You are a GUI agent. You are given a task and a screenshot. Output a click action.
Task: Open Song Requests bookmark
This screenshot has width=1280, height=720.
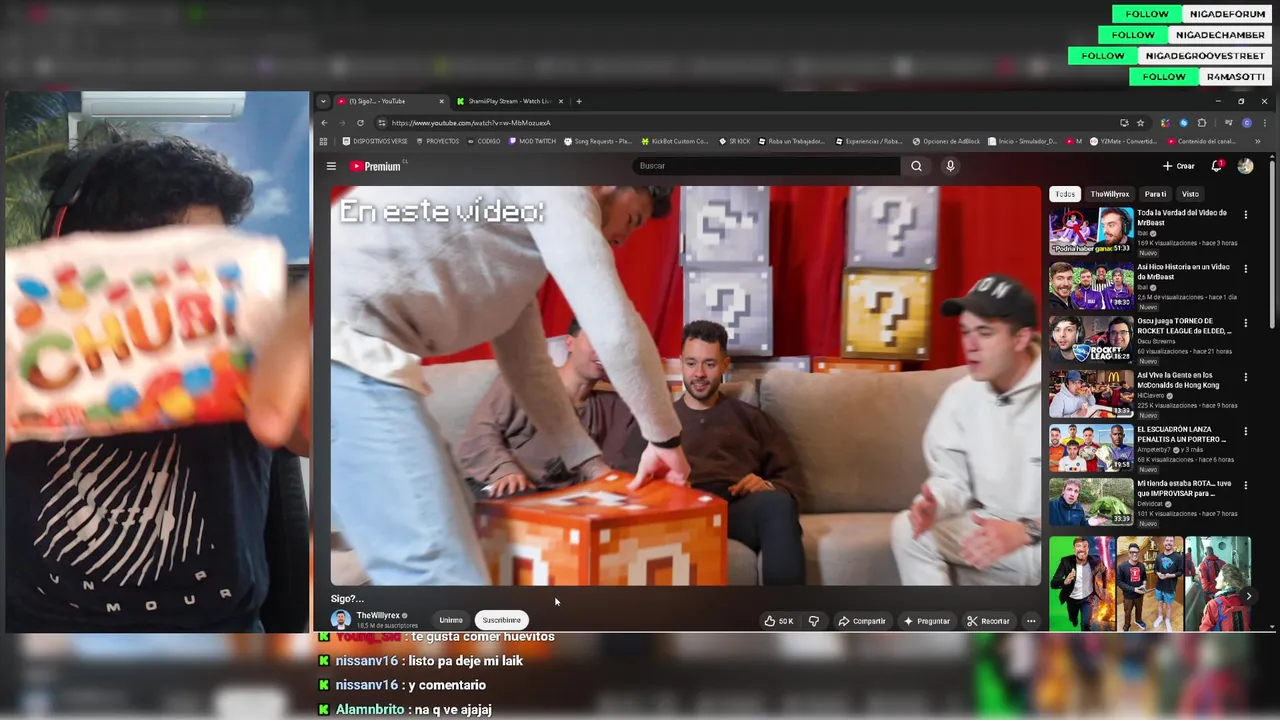pos(598,142)
